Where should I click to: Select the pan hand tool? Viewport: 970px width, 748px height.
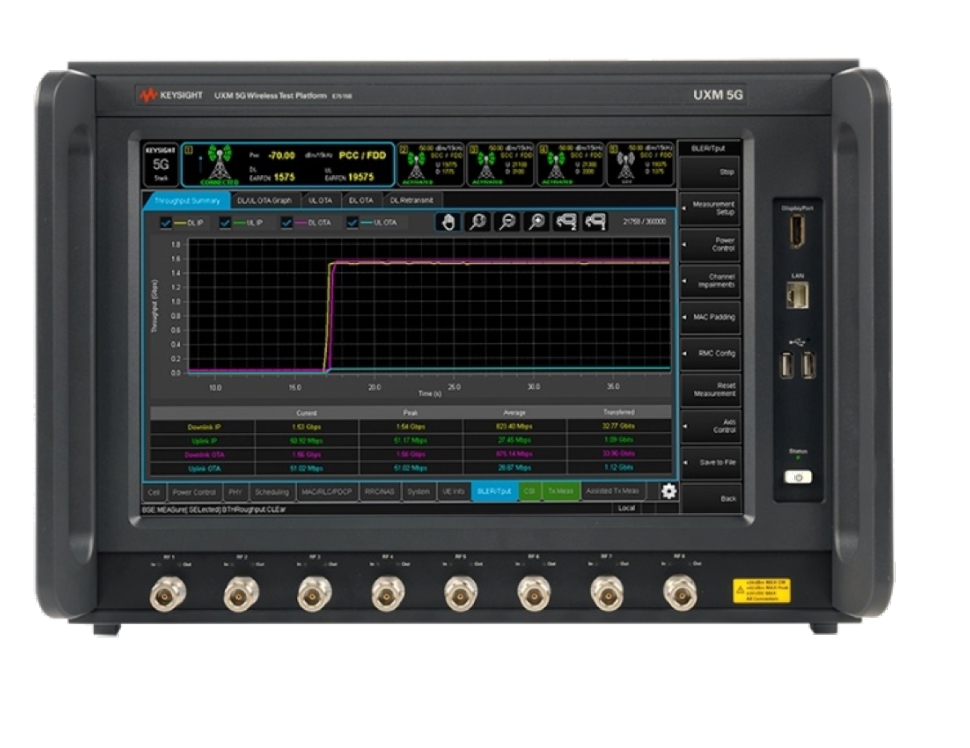pos(448,221)
